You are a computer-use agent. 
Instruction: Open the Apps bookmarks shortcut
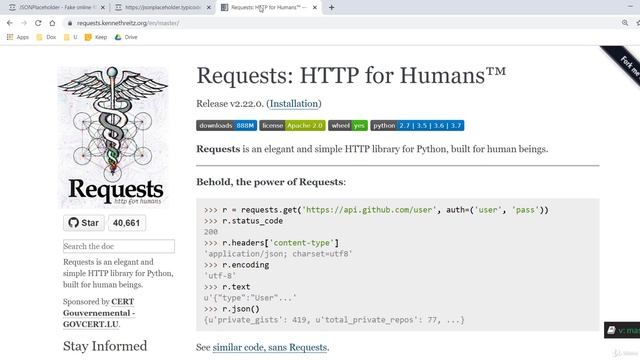click(18, 37)
